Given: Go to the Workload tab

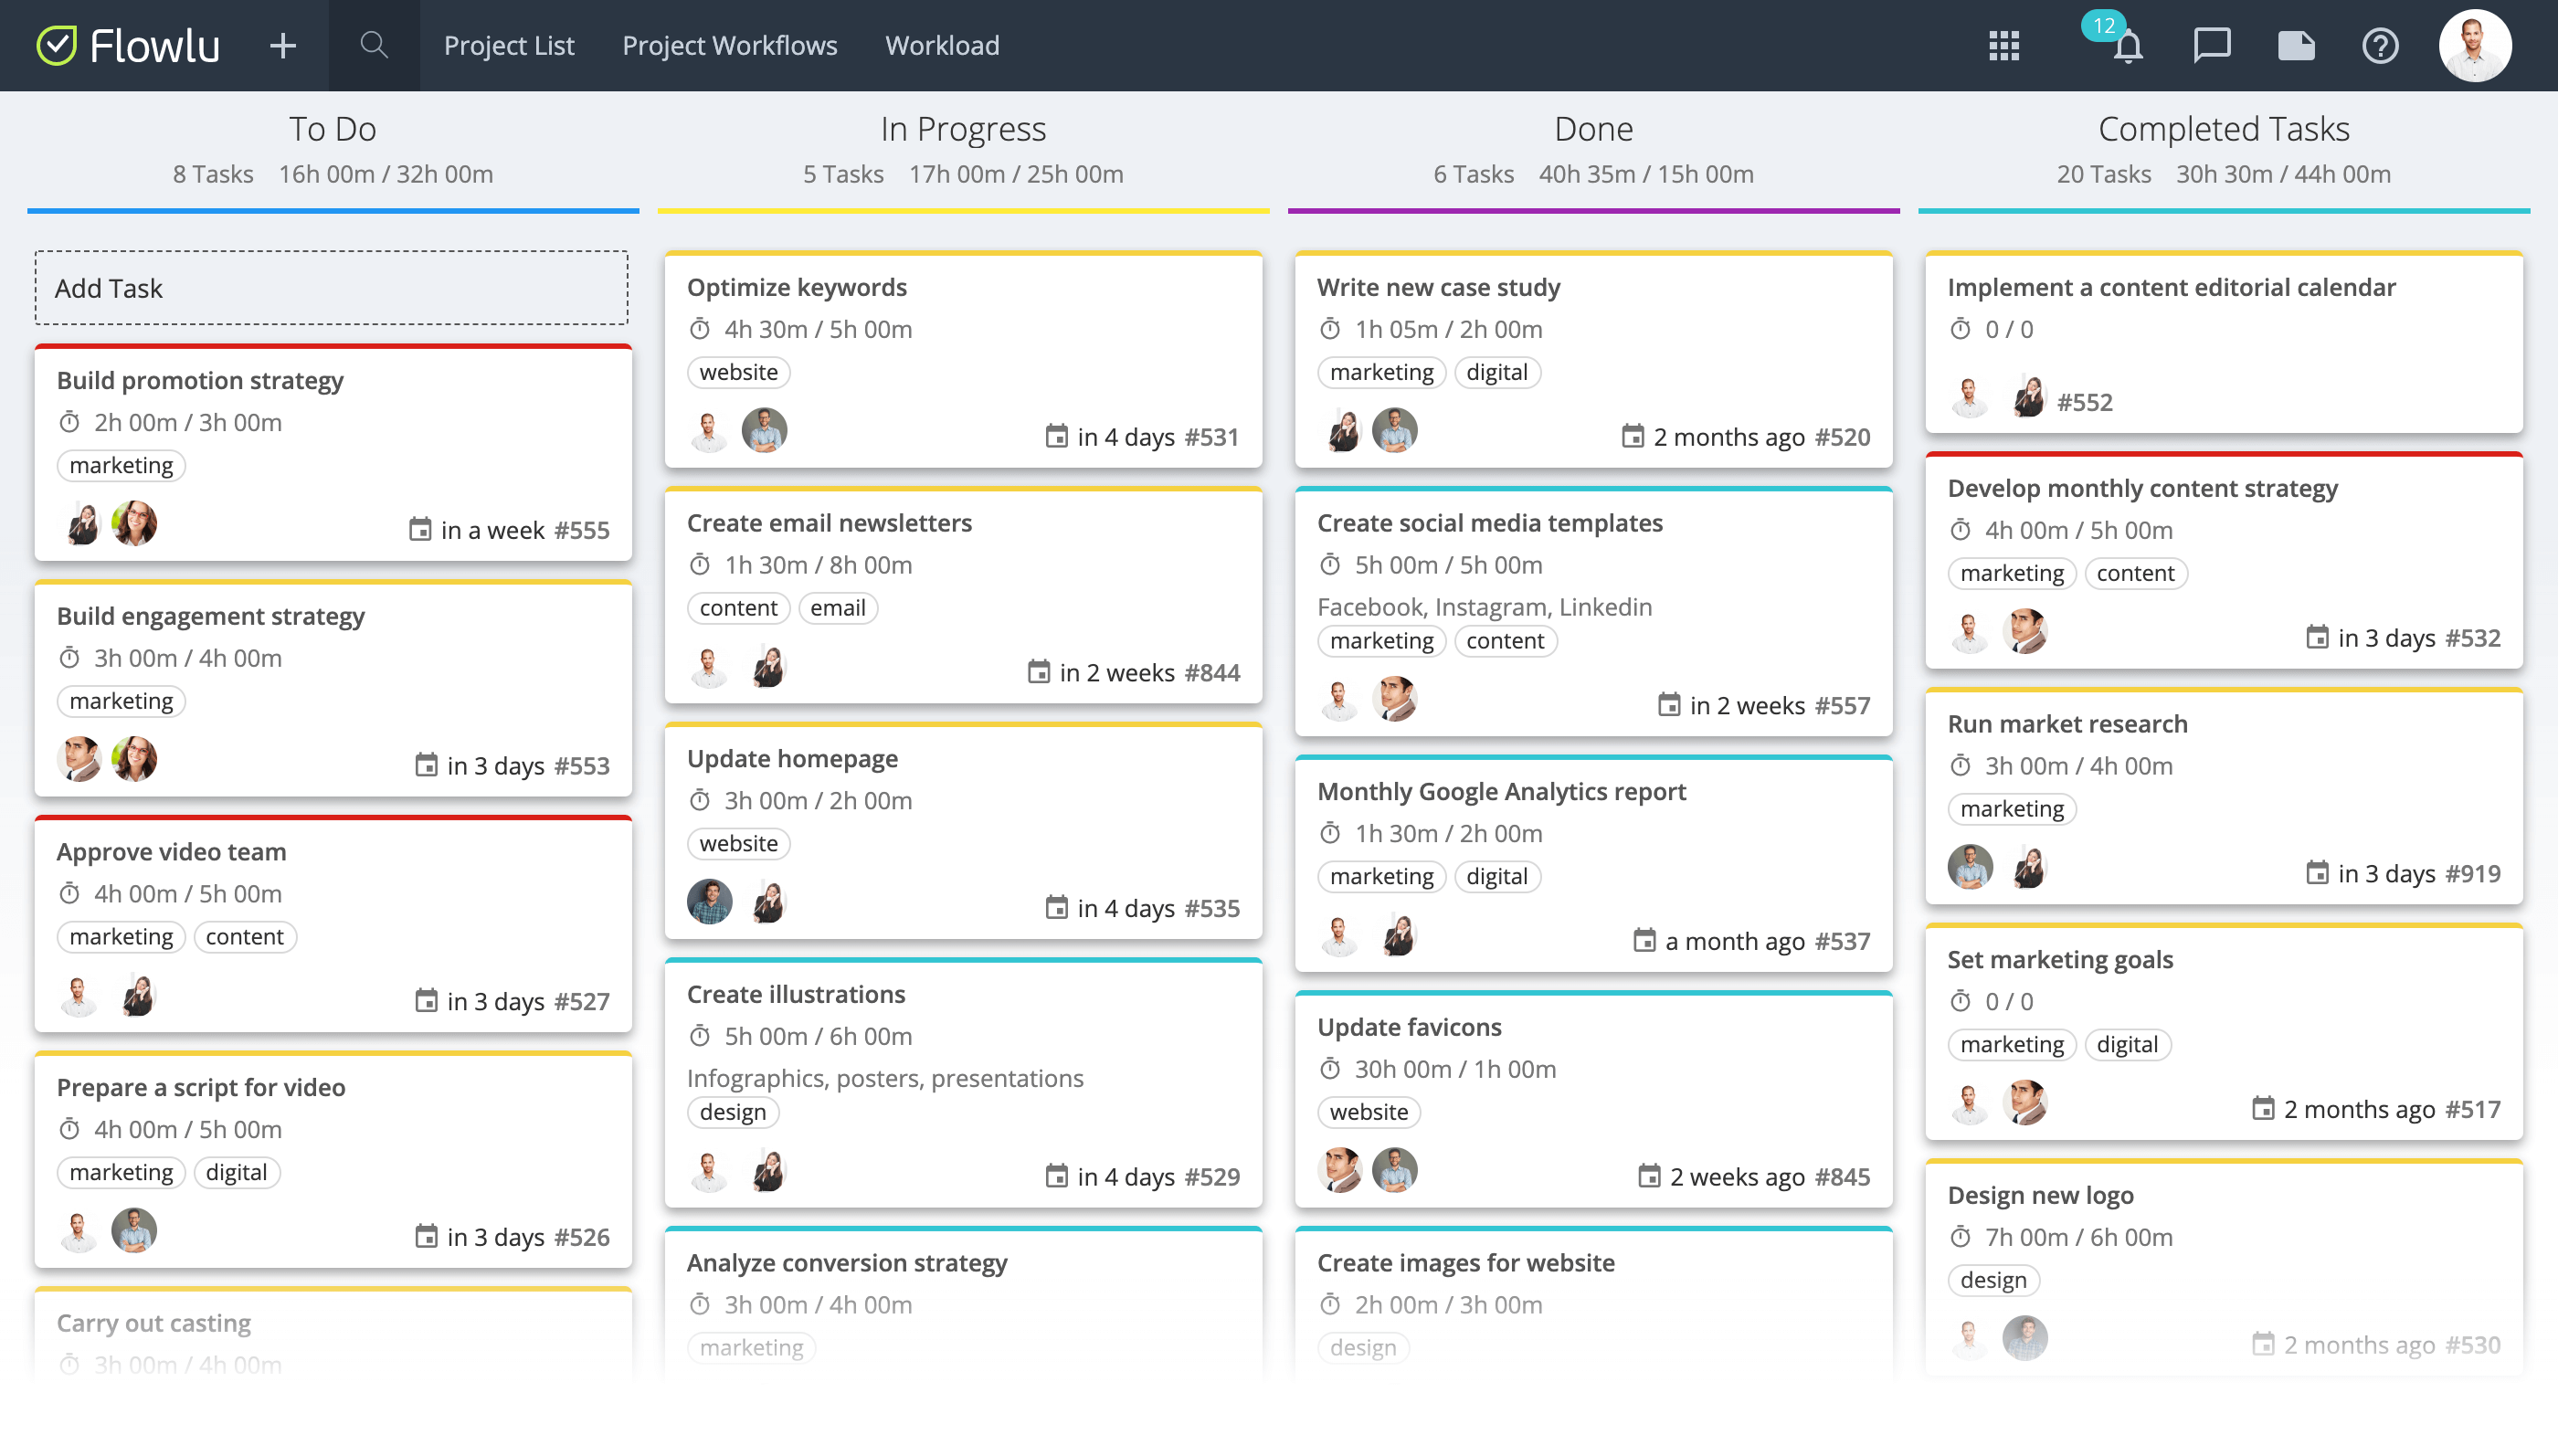Looking at the screenshot, I should point(942,45).
